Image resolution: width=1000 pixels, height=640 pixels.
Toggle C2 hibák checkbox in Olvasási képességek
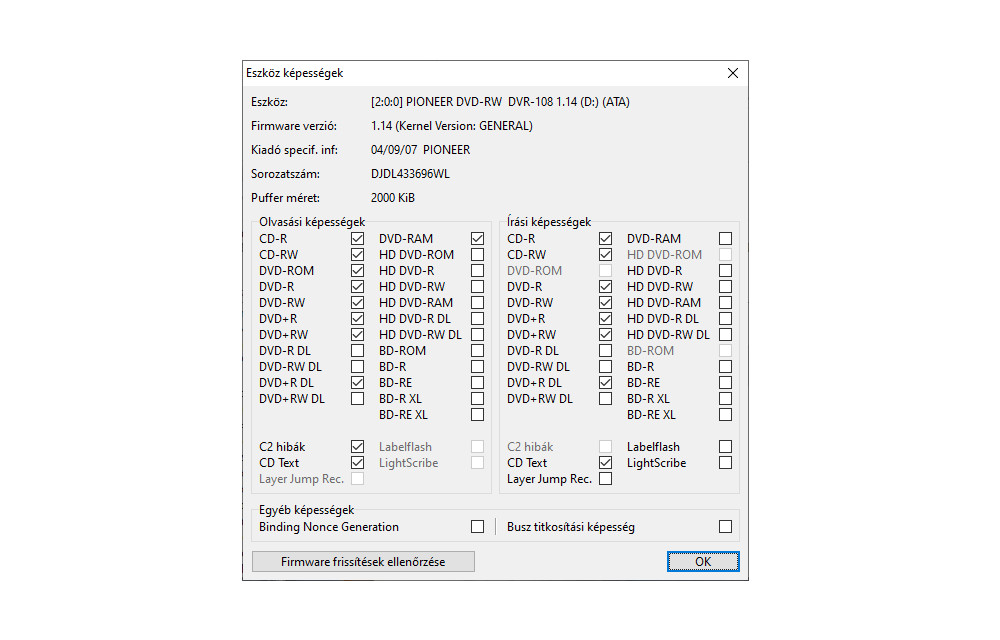[x=357, y=447]
